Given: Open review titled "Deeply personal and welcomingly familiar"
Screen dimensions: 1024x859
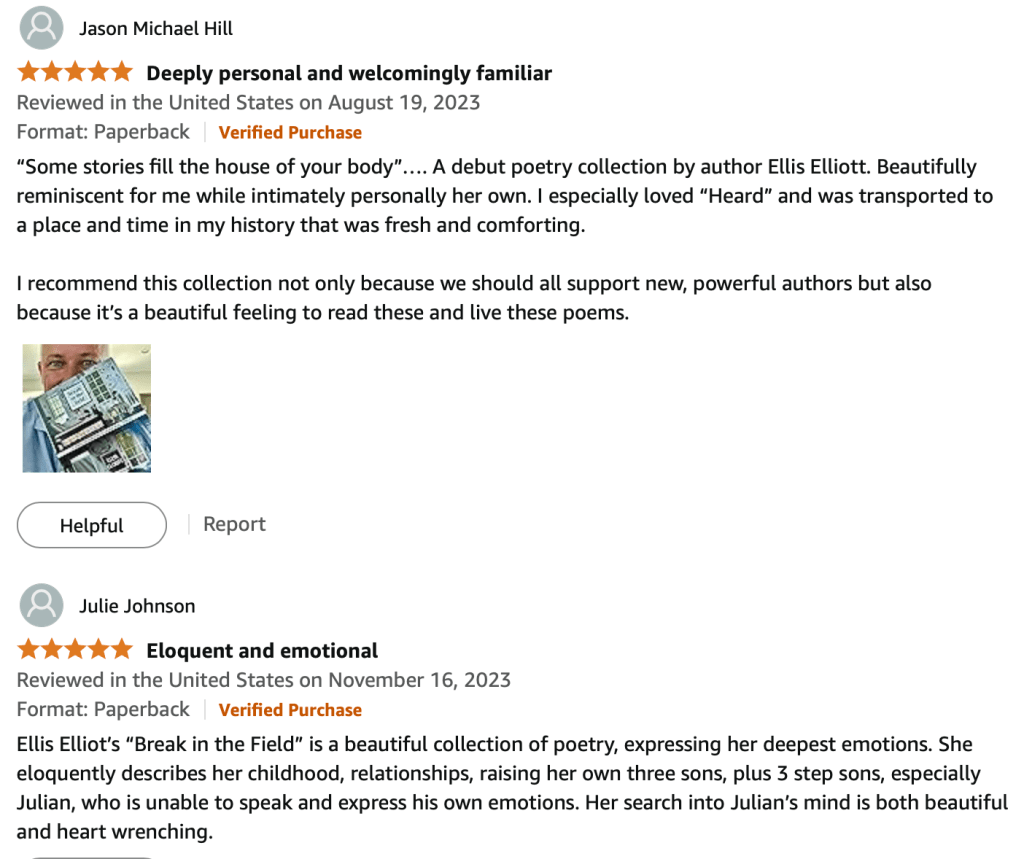Looking at the screenshot, I should pyautogui.click(x=349, y=73).
